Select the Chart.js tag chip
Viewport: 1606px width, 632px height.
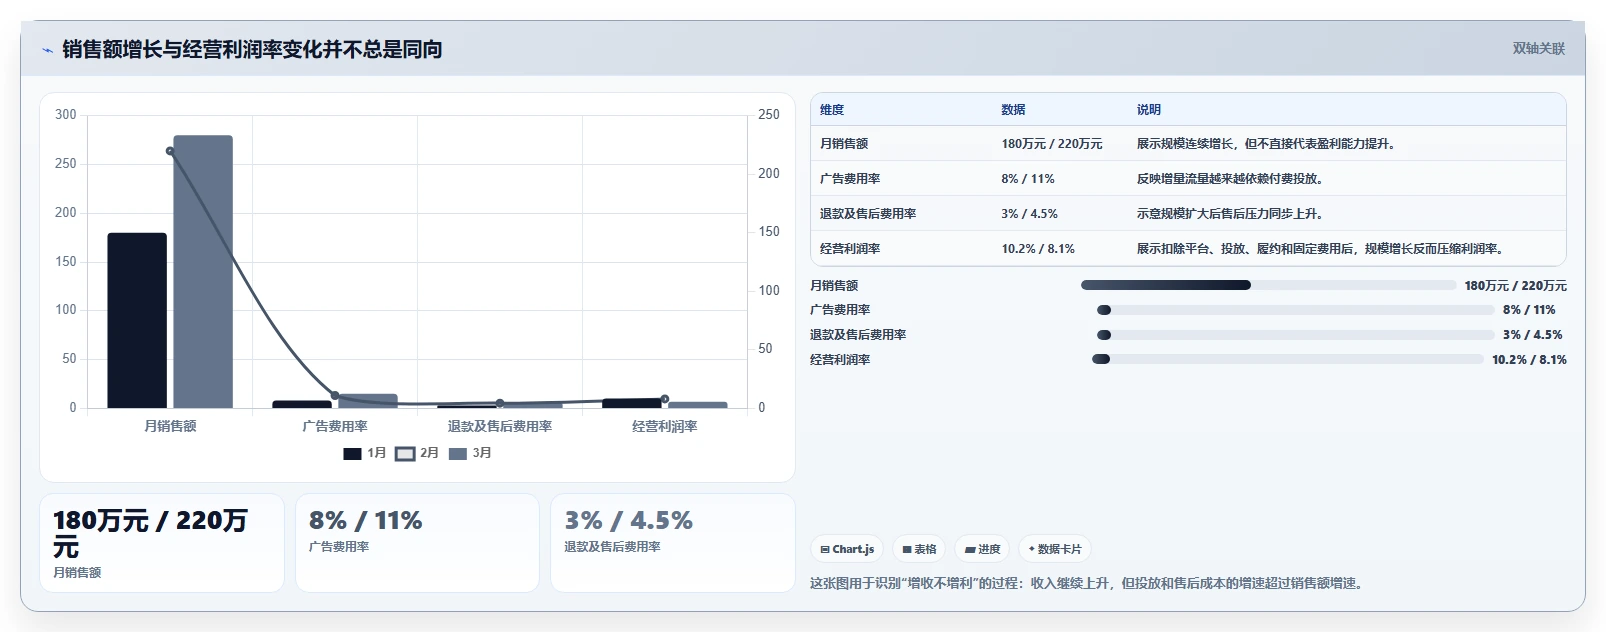pos(847,549)
